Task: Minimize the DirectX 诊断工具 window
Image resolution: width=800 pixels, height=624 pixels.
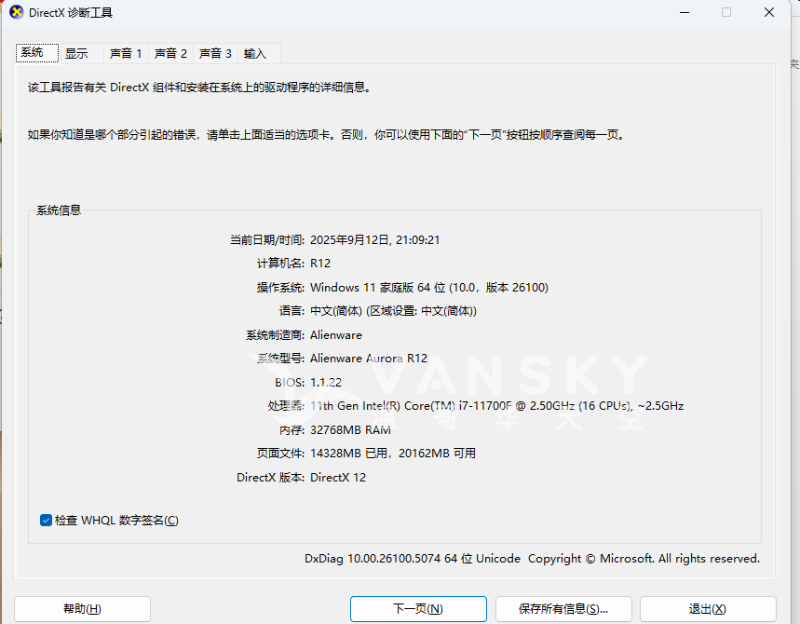Action: tap(684, 12)
